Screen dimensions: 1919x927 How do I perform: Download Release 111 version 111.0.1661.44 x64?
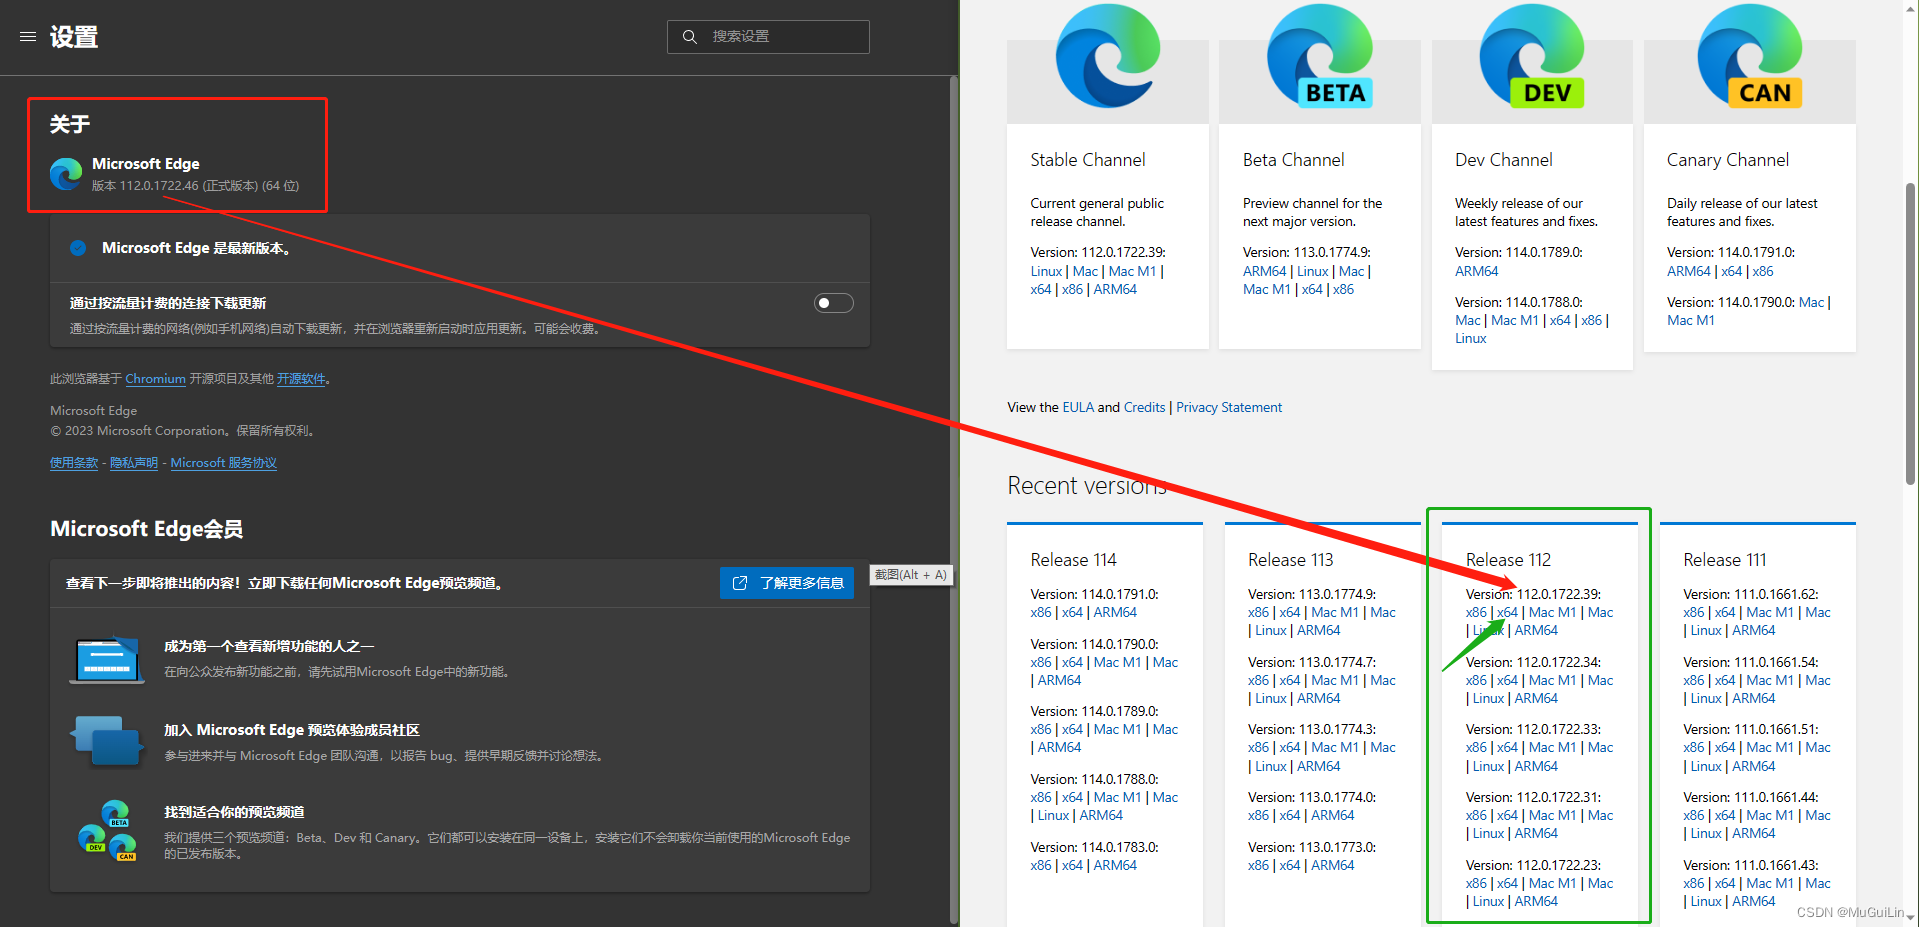point(1725,815)
